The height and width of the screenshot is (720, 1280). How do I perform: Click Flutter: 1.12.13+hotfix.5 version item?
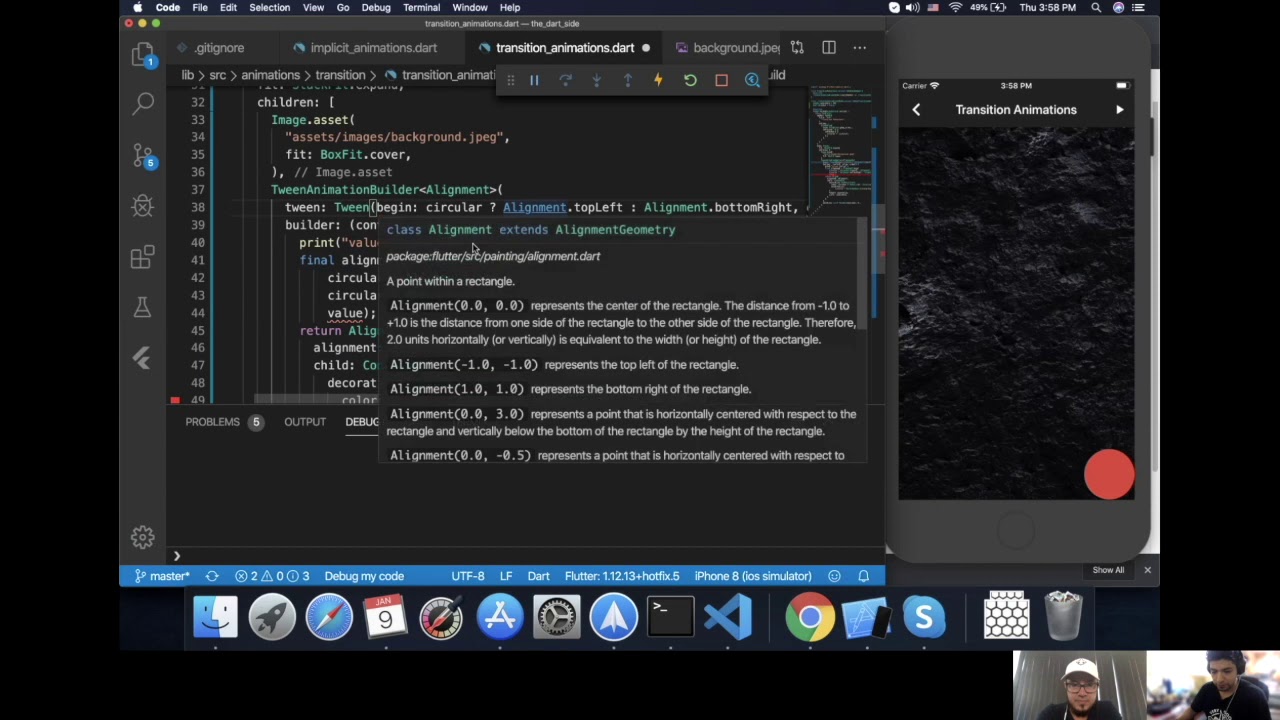tap(622, 576)
